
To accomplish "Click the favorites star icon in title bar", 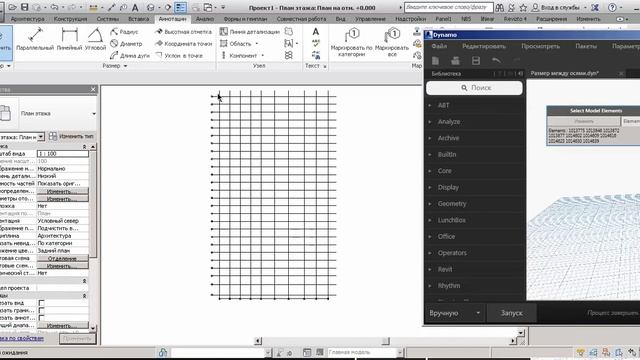I will pos(523,7).
